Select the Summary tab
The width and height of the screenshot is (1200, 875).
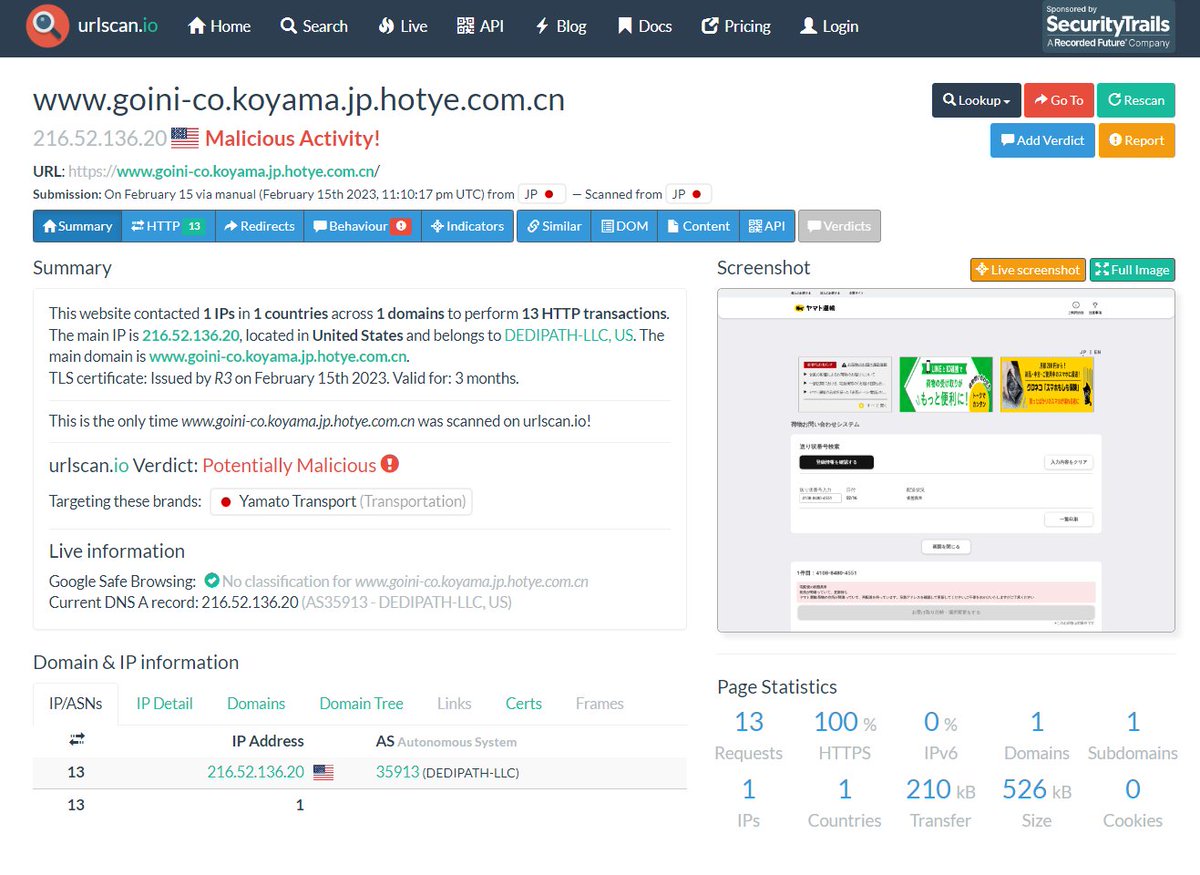(77, 226)
